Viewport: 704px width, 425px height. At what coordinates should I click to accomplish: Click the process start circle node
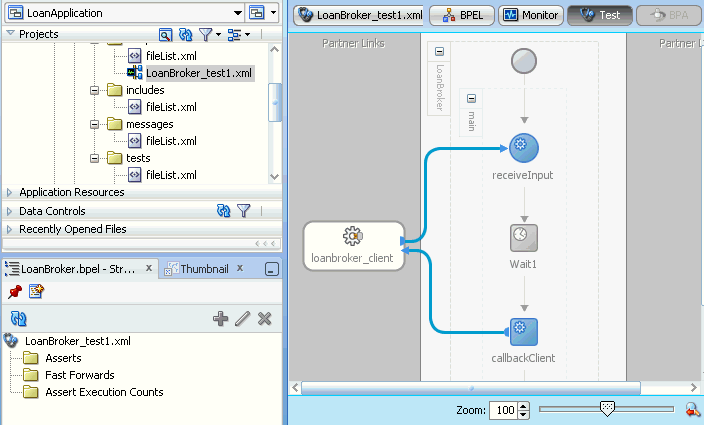tap(524, 61)
